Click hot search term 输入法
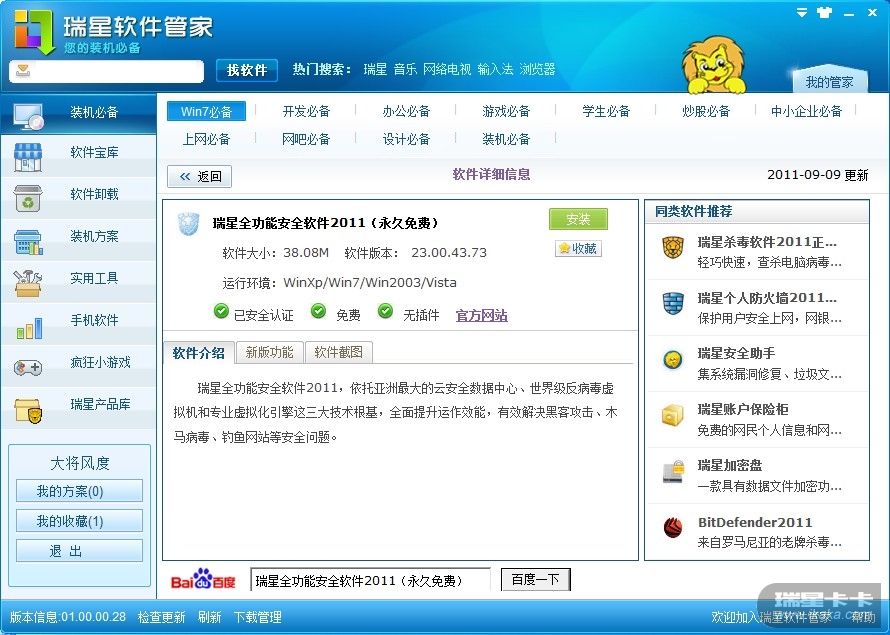 click(496, 70)
